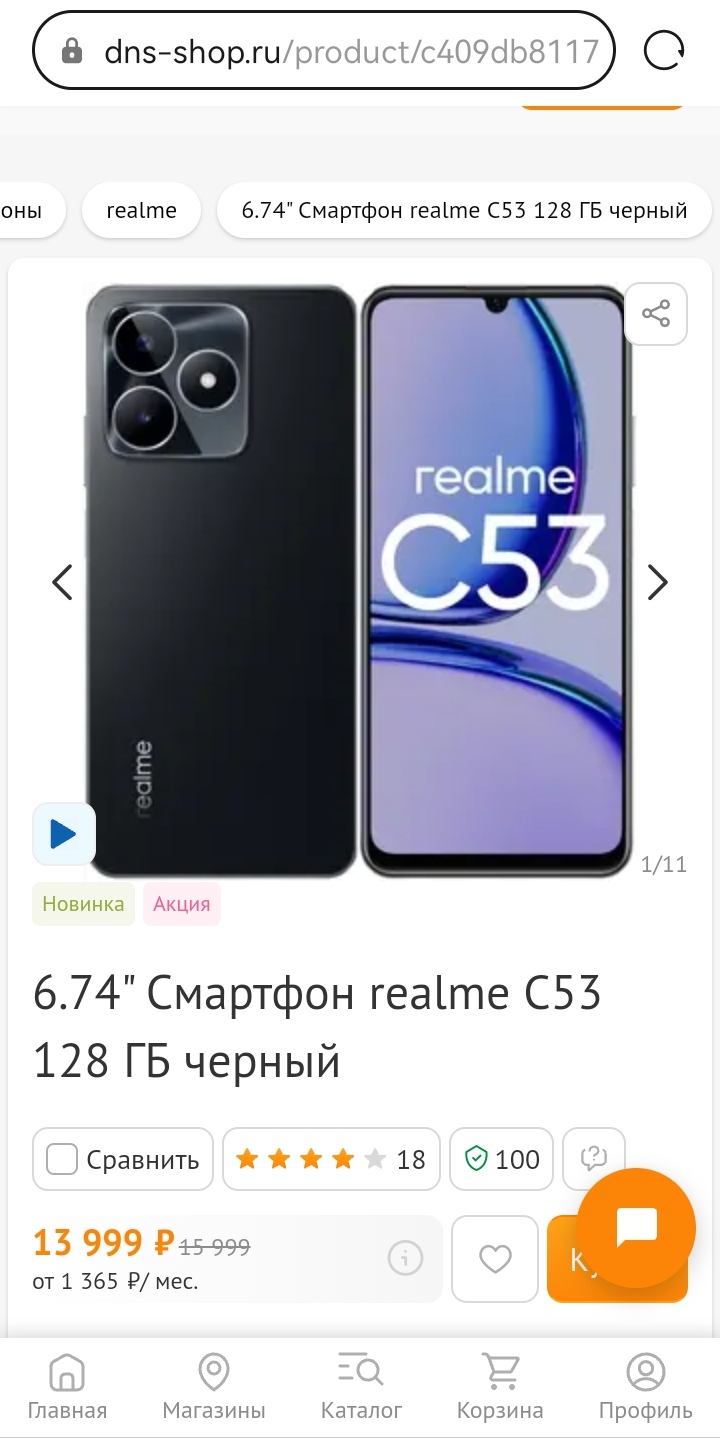
Task: Play the product video
Action: point(64,834)
